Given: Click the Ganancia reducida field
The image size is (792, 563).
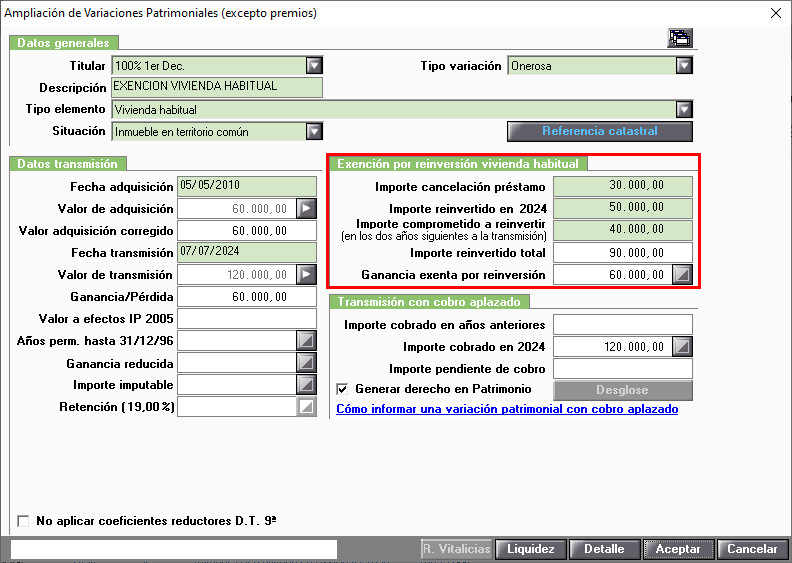Looking at the screenshot, I should click(x=236, y=363).
